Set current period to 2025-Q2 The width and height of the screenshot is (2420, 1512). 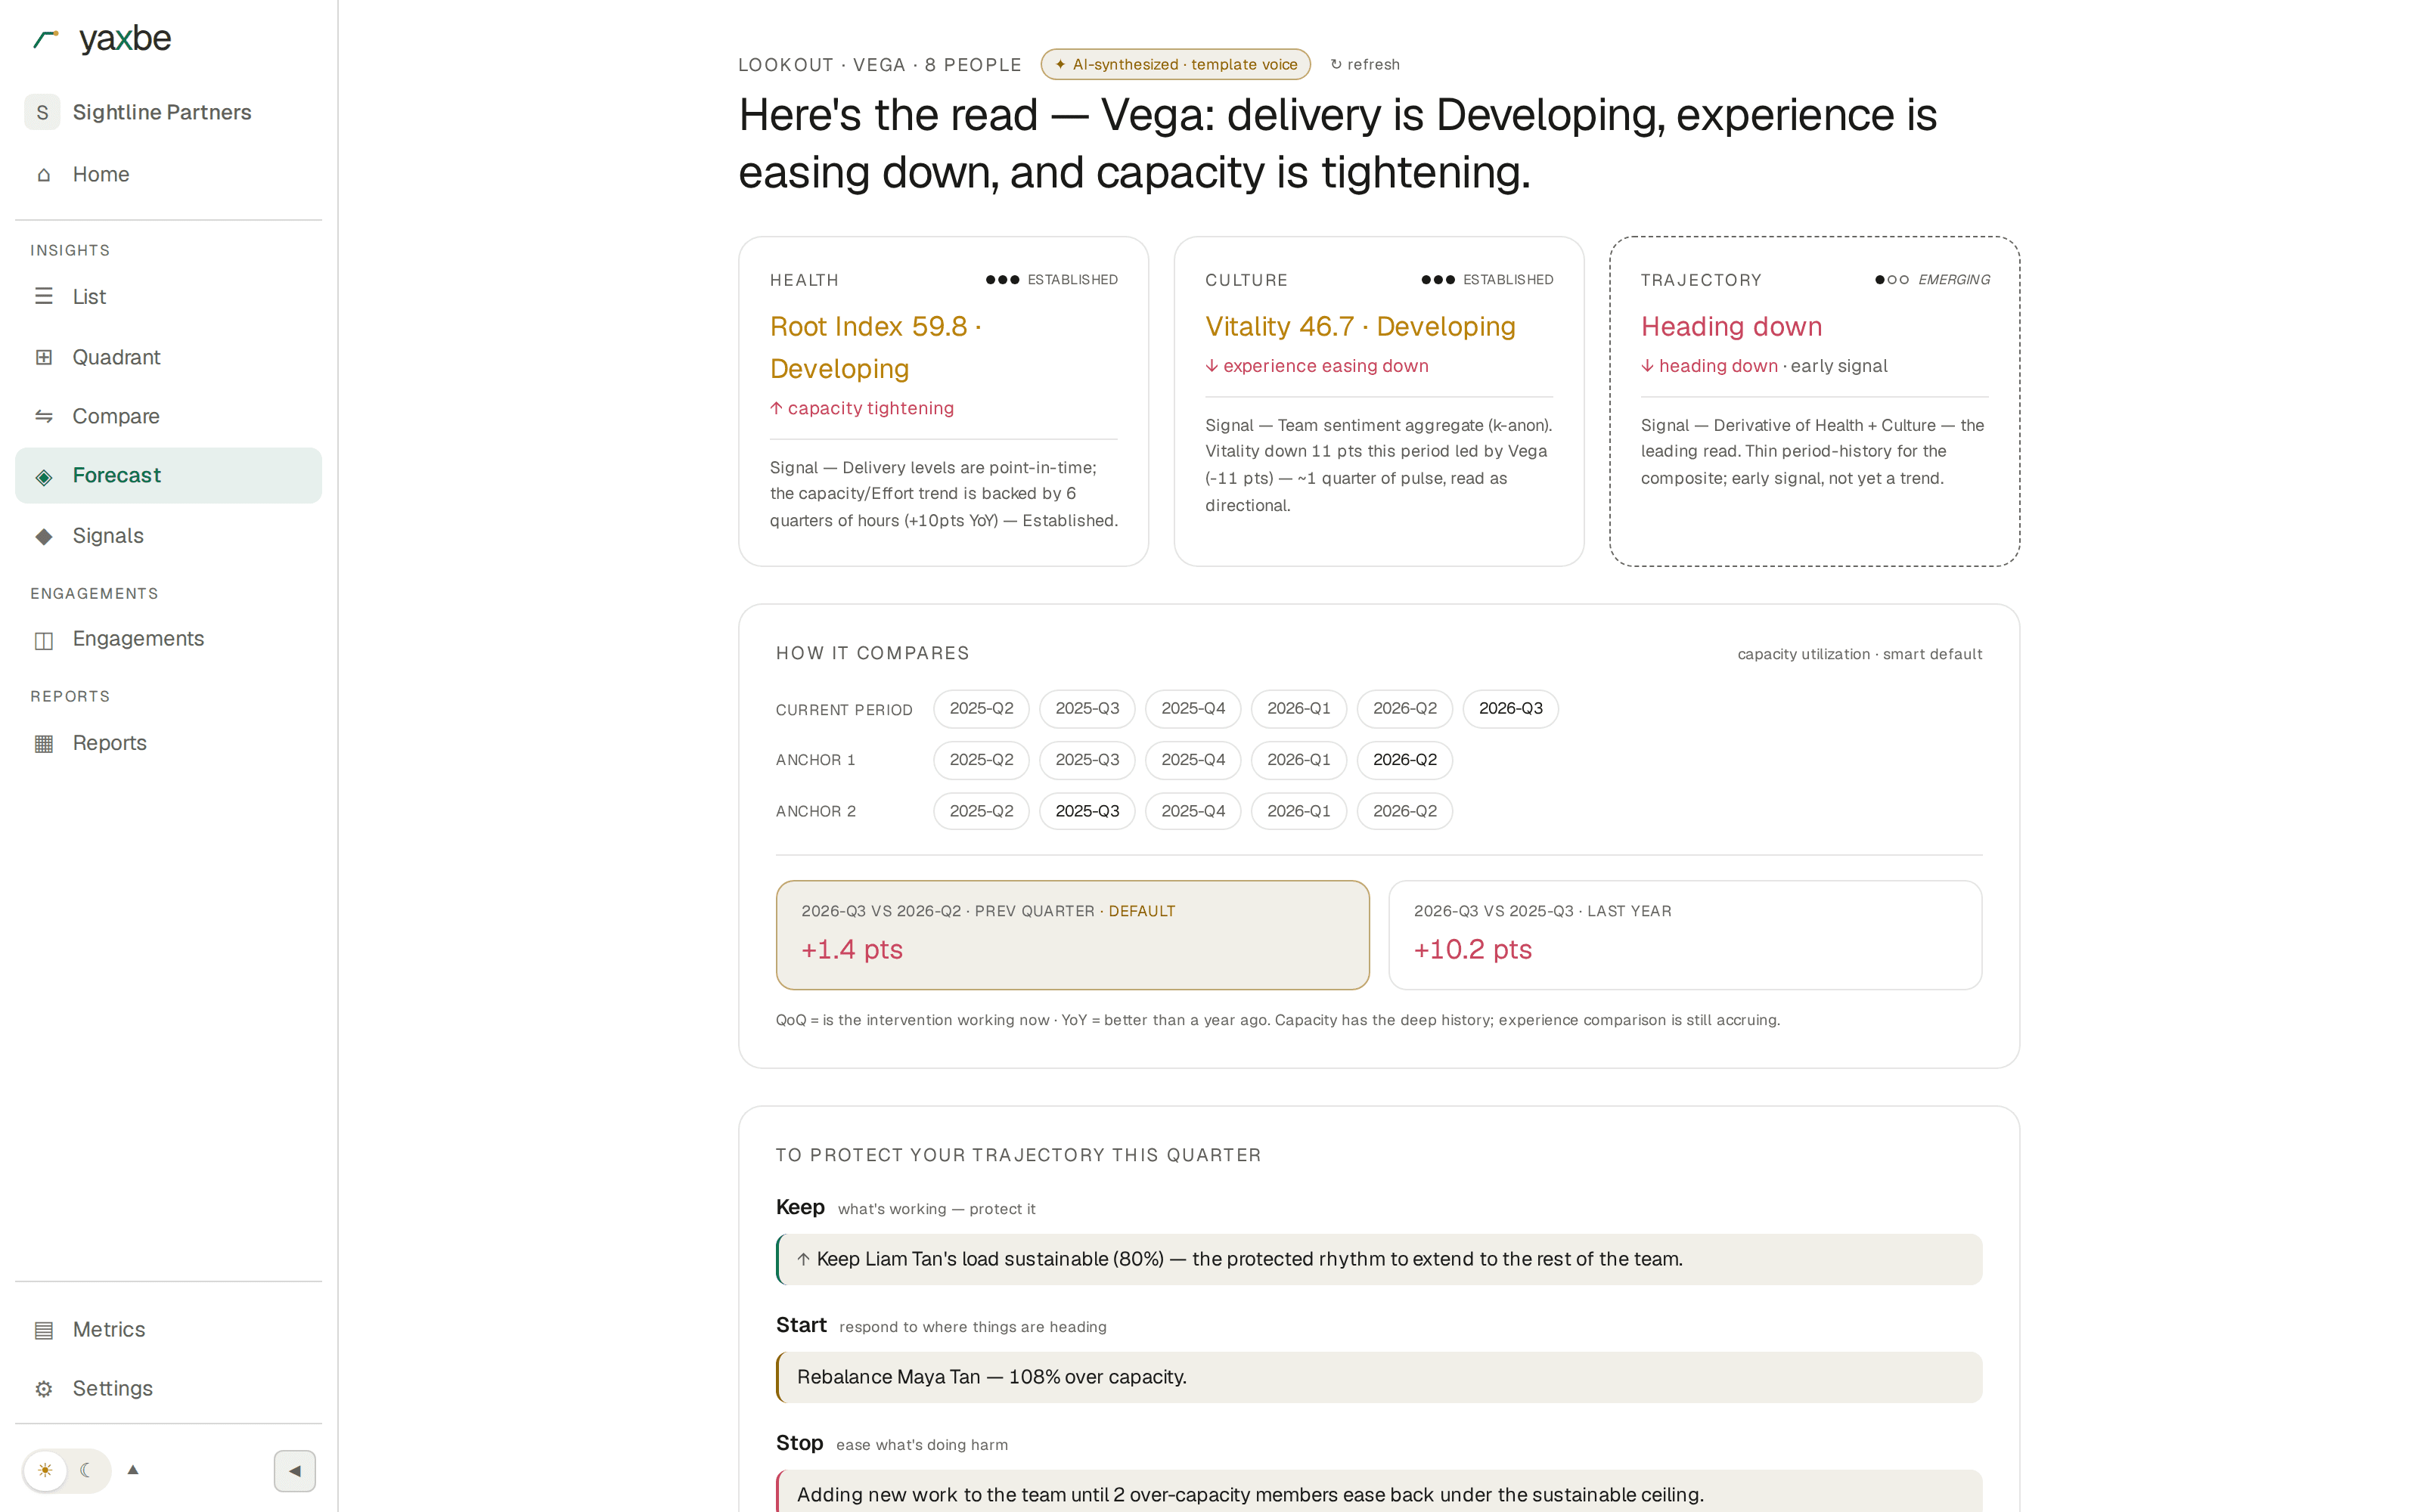point(981,708)
